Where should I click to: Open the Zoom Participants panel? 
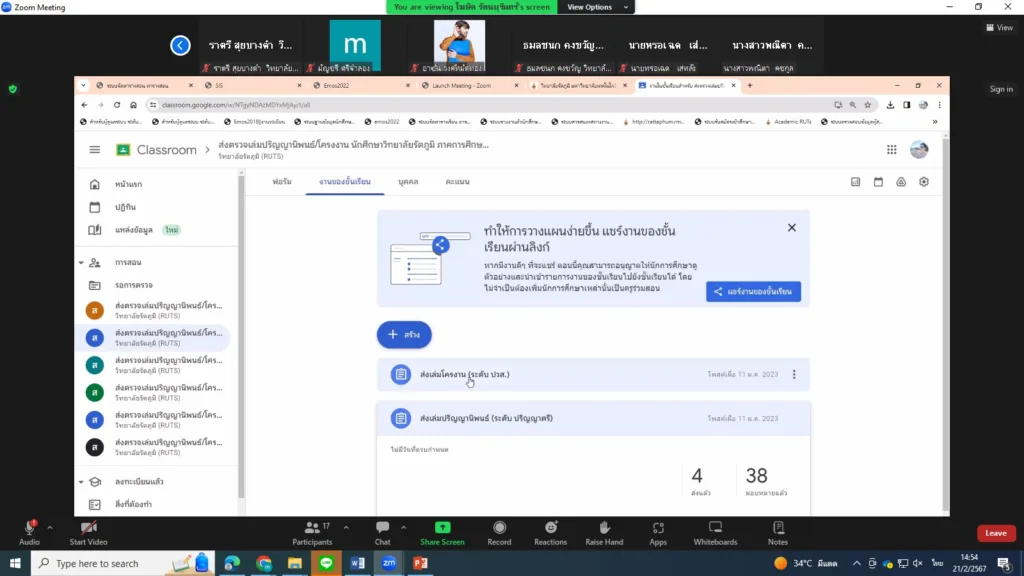[x=312, y=532]
